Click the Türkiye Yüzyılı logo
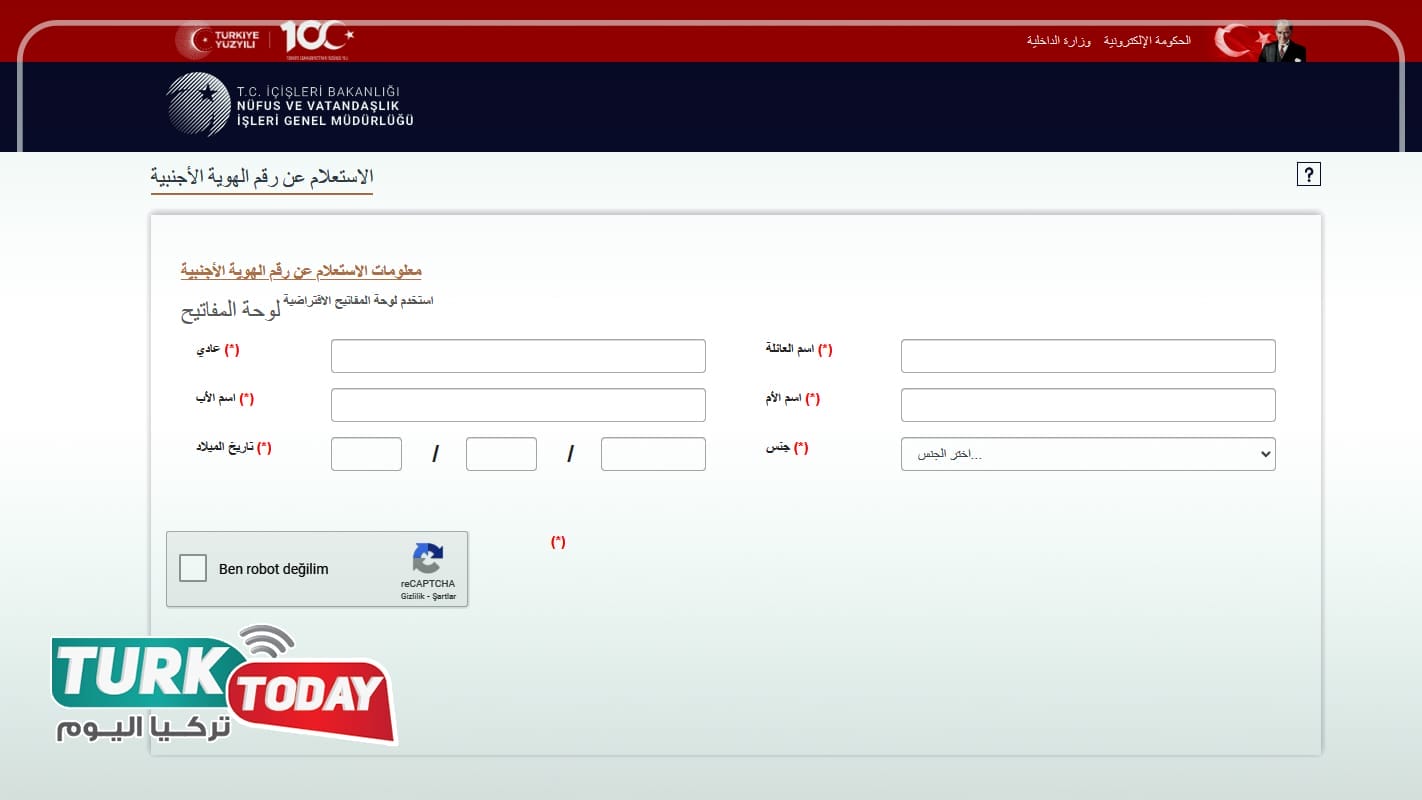Image resolution: width=1422 pixels, height=800 pixels. [218, 40]
